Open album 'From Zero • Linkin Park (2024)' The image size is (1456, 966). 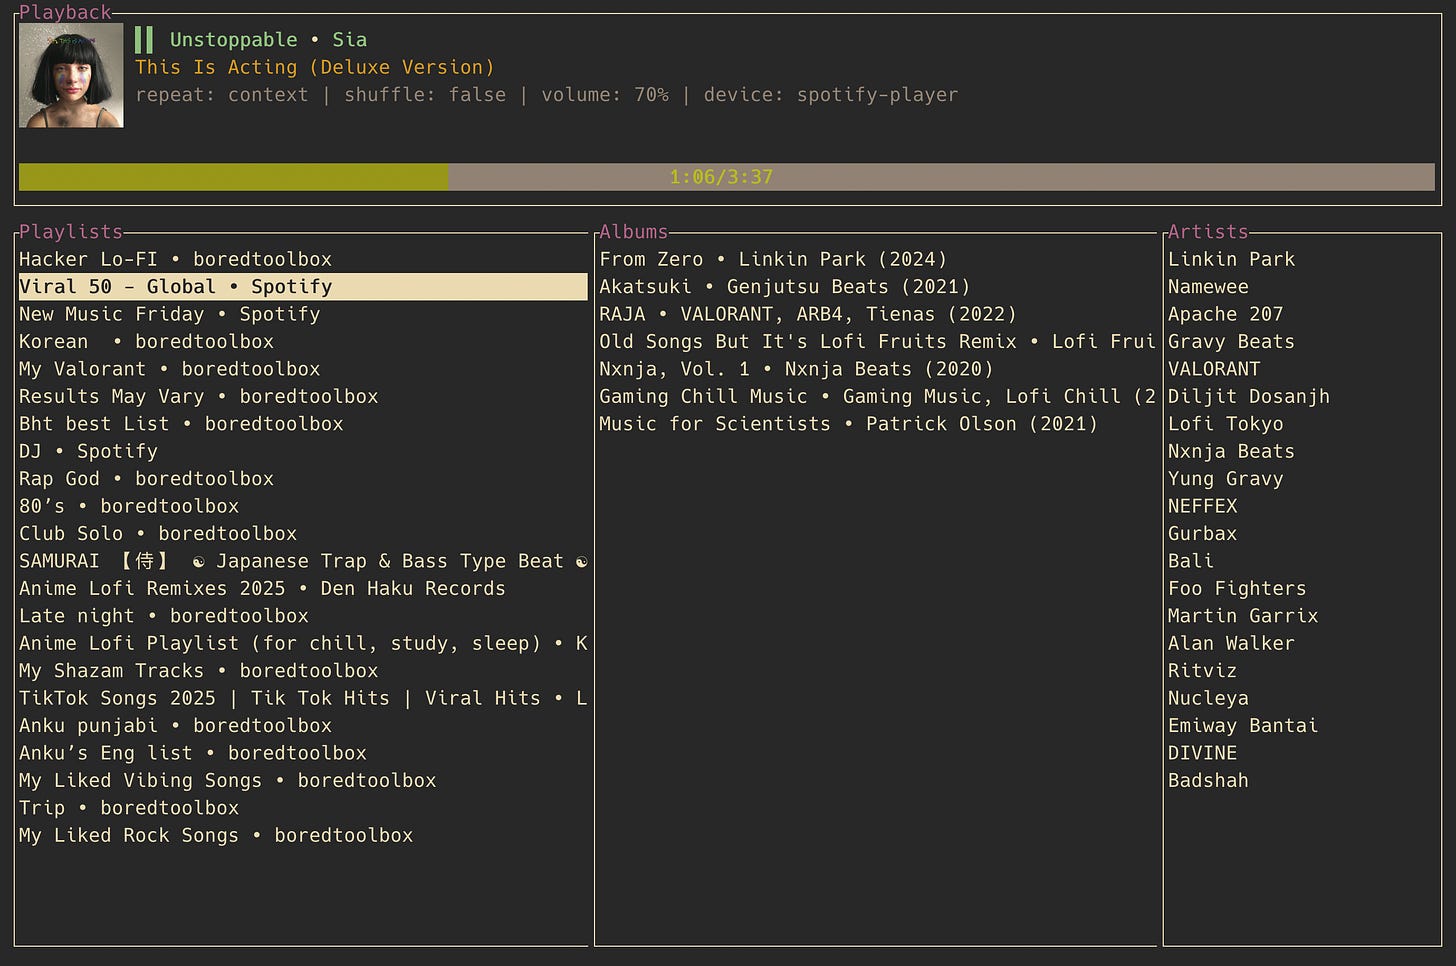pyautogui.click(x=773, y=259)
